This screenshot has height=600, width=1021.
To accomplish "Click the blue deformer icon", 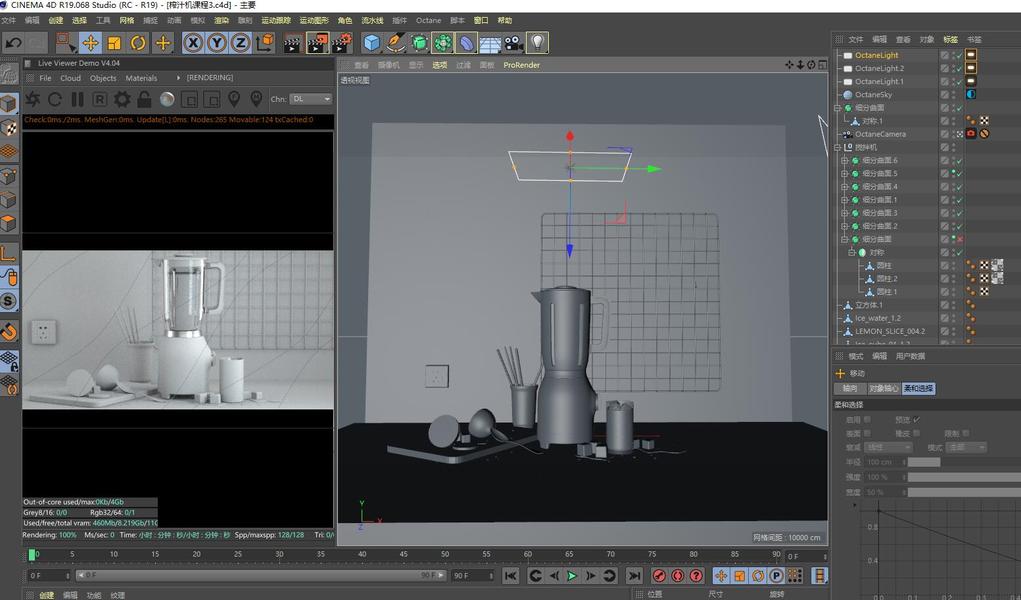I will coord(466,43).
